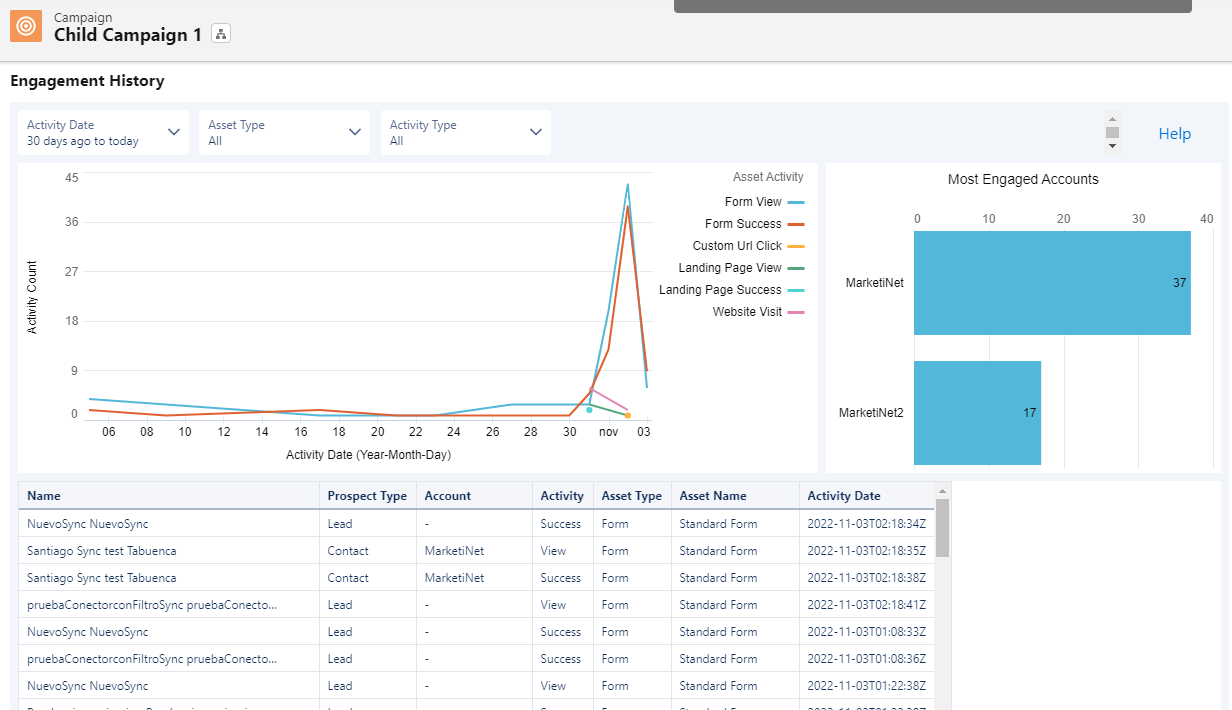Click MarketiNet account in 02:18:38Z row
The height and width of the screenshot is (710, 1232).
pos(454,578)
